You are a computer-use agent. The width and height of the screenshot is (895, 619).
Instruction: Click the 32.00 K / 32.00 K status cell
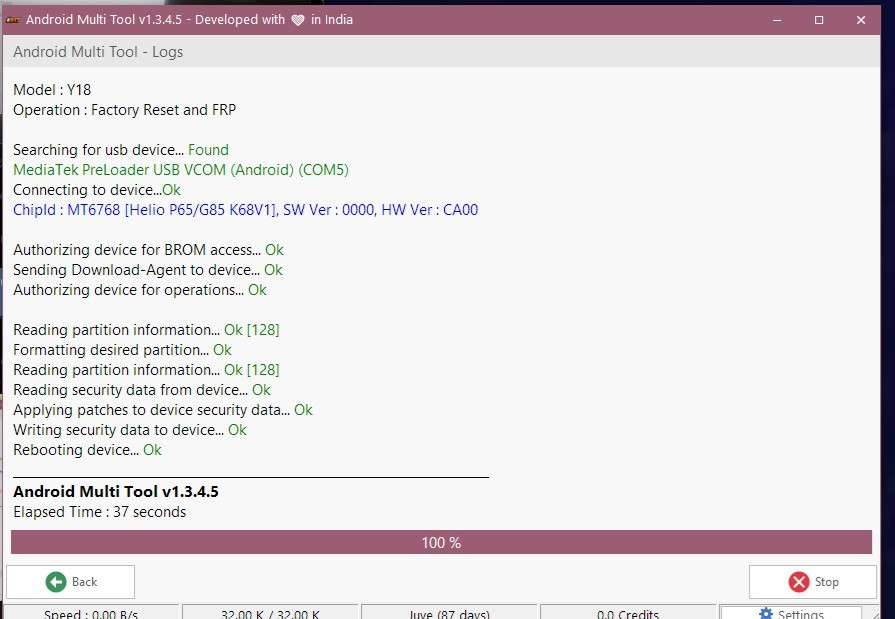tap(270, 613)
